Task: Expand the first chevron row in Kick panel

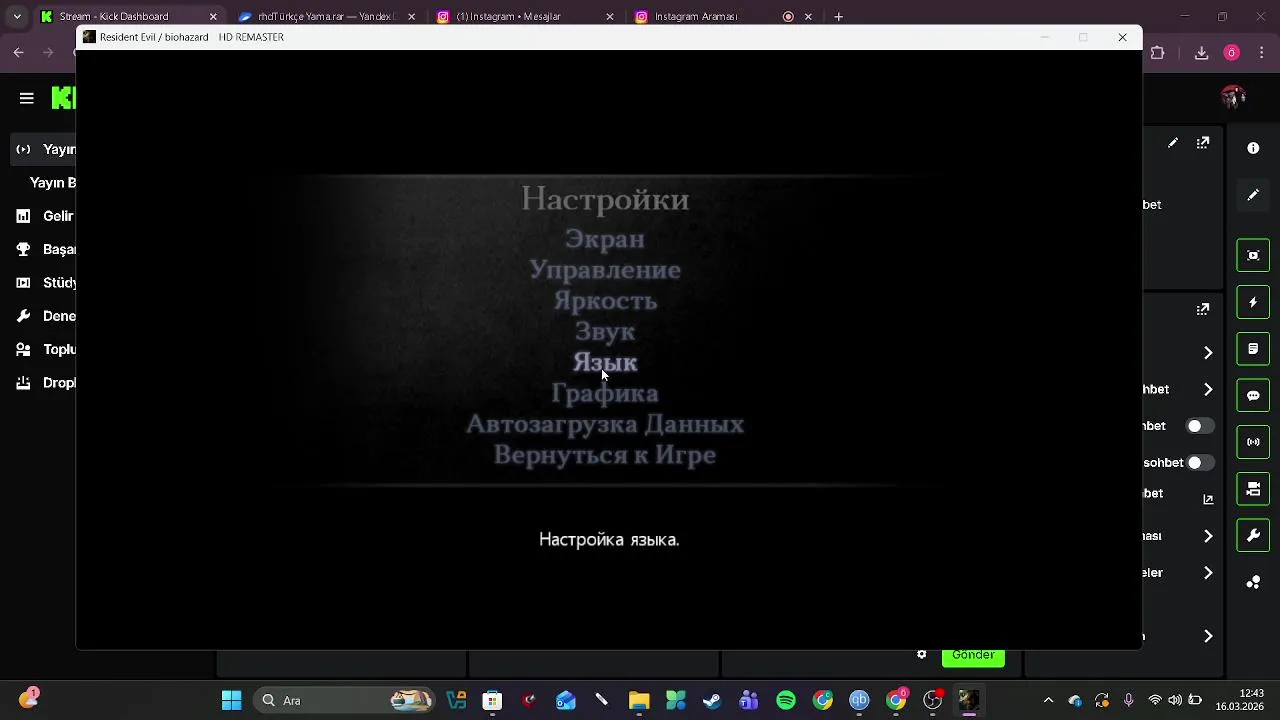Action: pos(1208,352)
